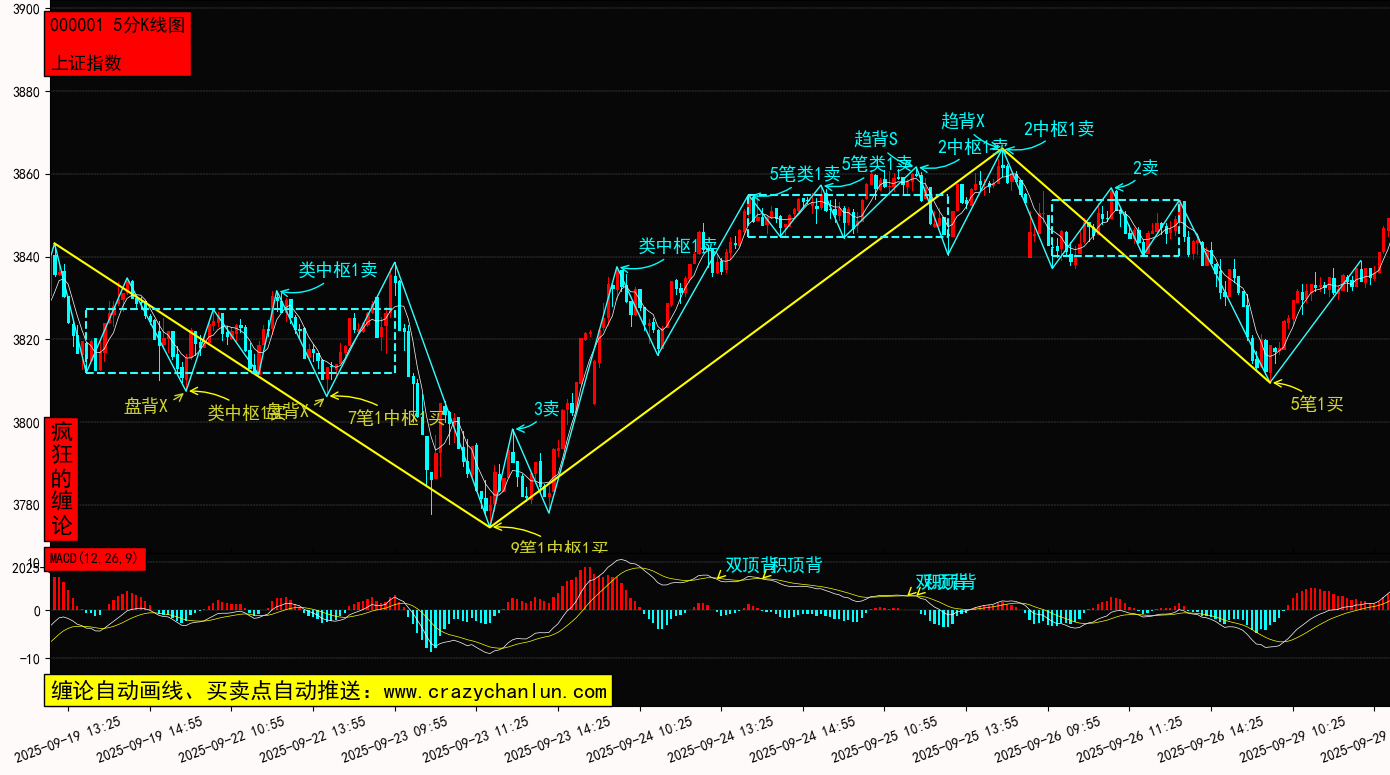Click the 7笔1中枢1买 annotation label

click(x=396, y=417)
